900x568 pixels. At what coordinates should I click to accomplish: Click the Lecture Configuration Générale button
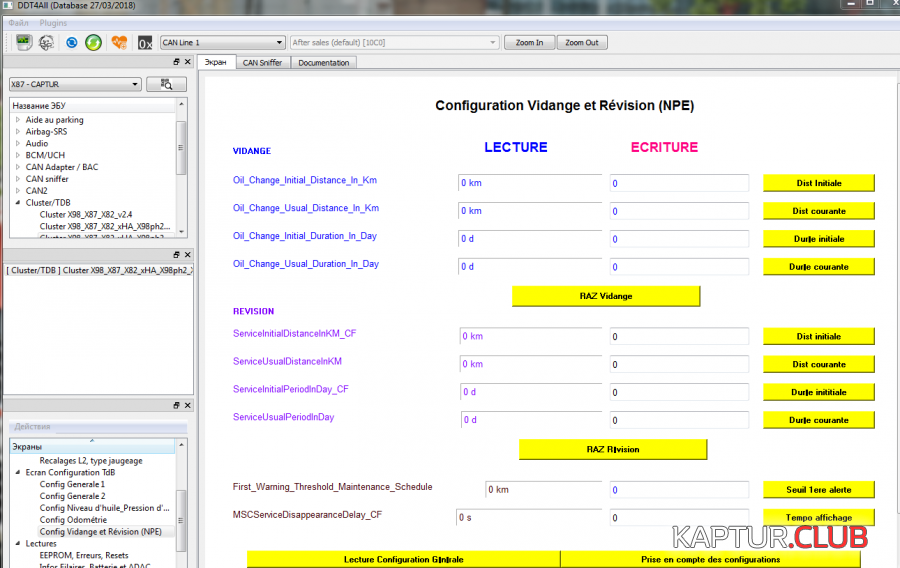404,559
